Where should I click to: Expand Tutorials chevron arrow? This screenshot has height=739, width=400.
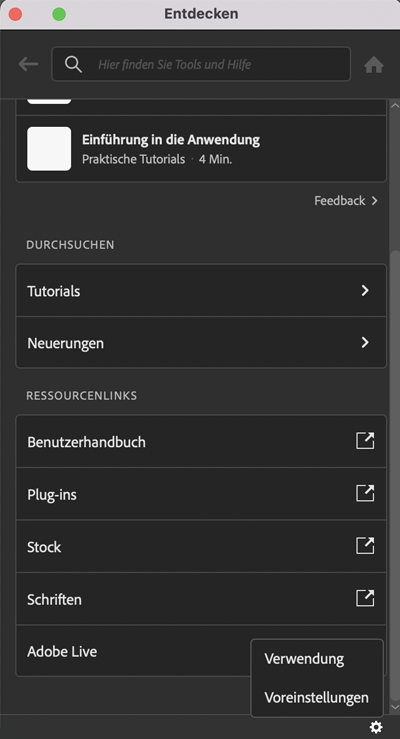pos(365,291)
